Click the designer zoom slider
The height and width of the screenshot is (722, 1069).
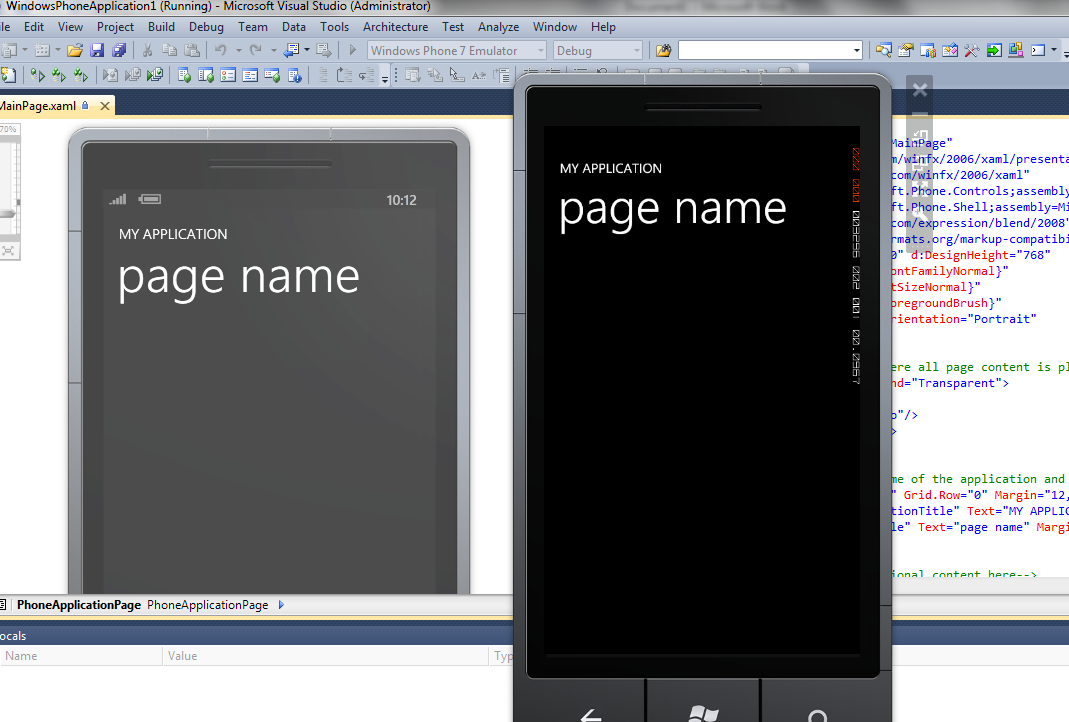(x=9, y=212)
